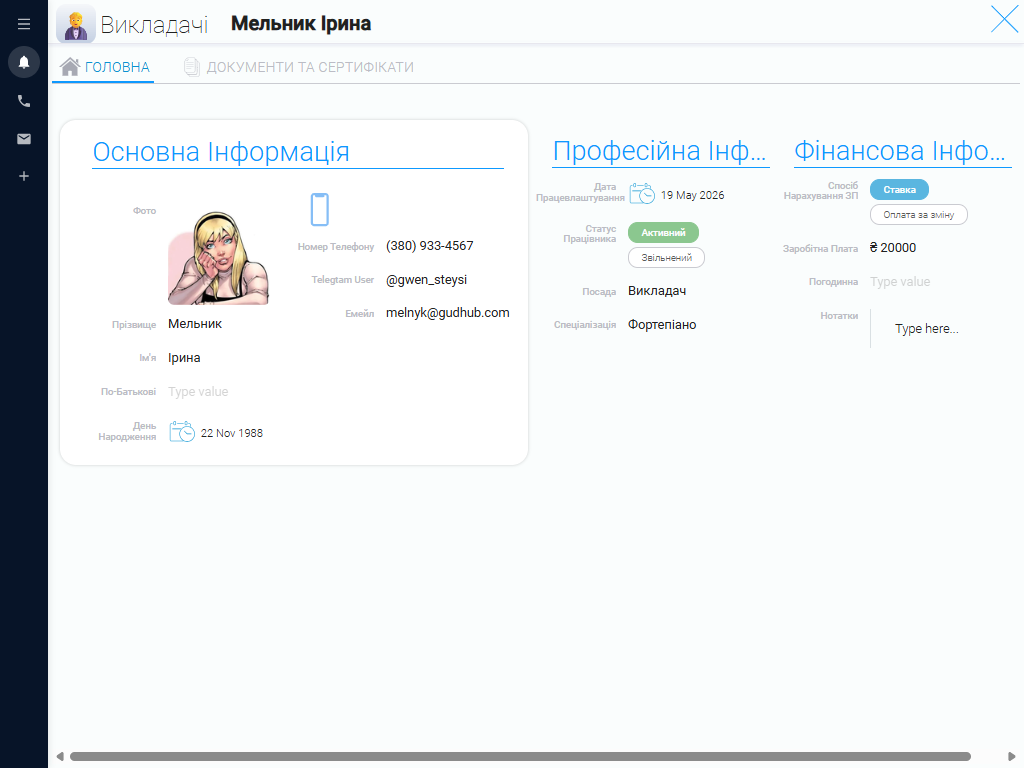Open the mail envelope icon in sidebar

24,138
